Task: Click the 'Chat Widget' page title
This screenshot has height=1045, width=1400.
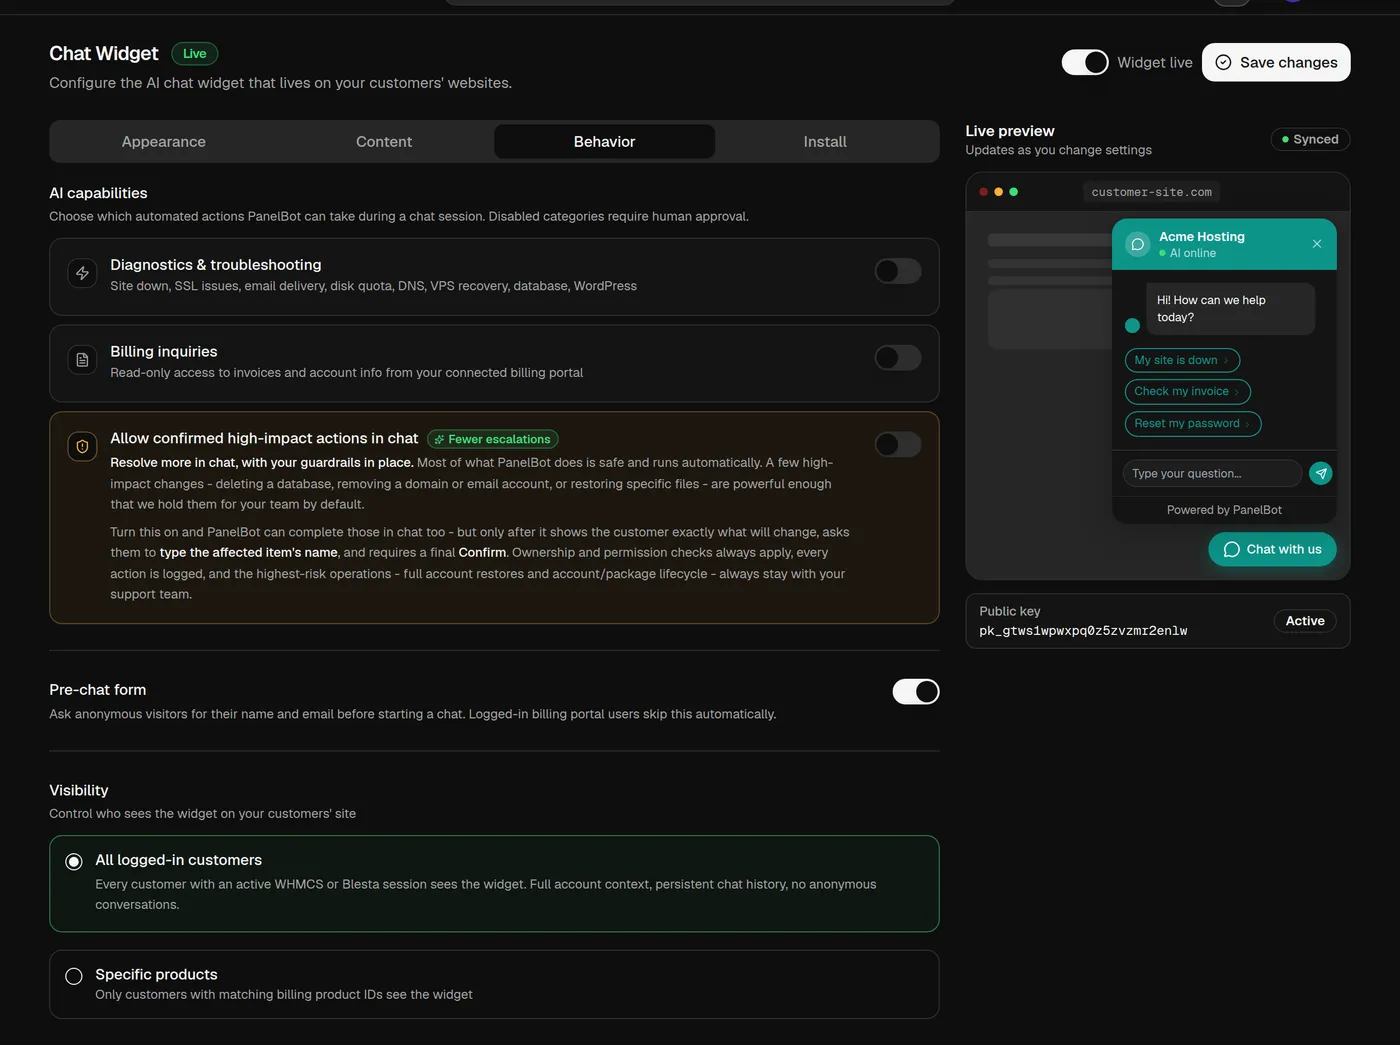Action: click(104, 53)
